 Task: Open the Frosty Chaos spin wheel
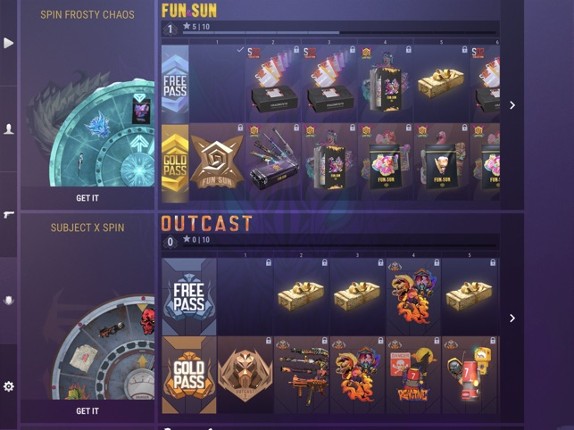pos(93,130)
